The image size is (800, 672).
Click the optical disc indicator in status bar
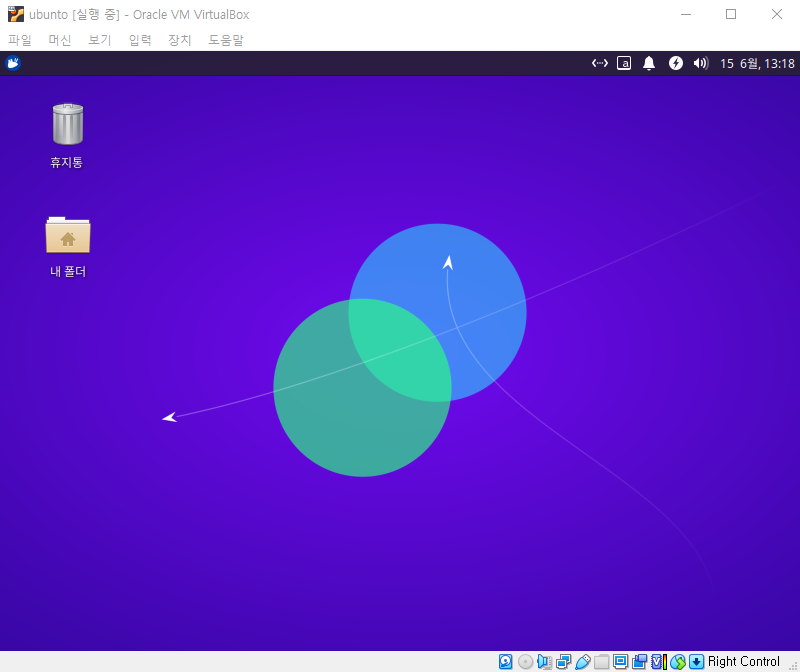525,662
